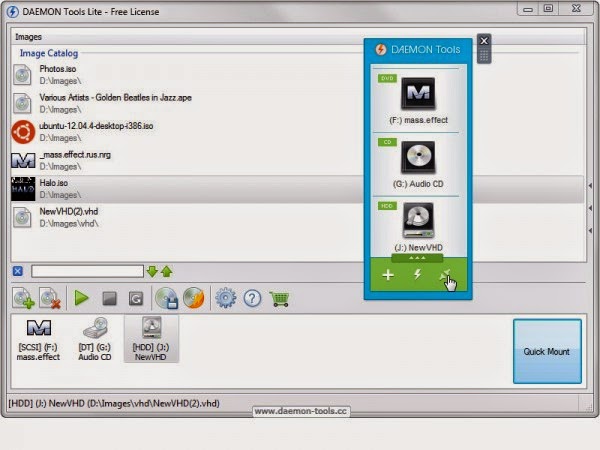This screenshot has height=450, width=600.
Task: Click the Create Disc Image icon
Action: pyautogui.click(x=167, y=298)
